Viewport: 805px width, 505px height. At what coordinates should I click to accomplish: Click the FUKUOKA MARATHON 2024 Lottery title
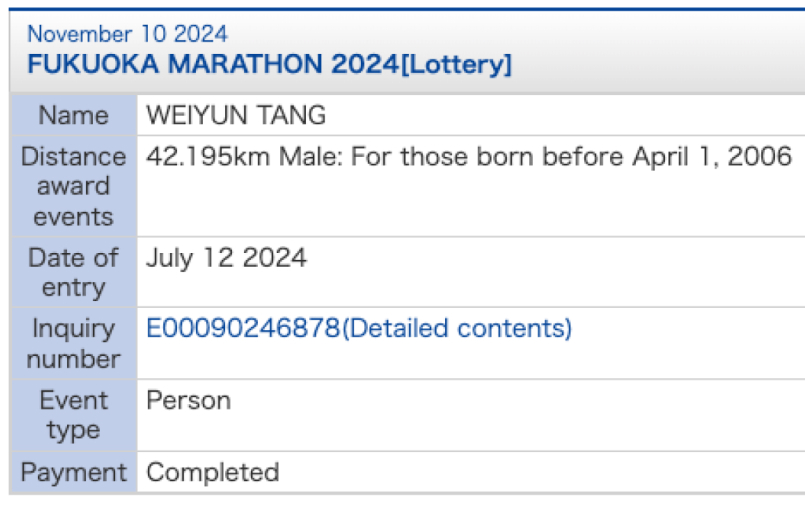269,65
